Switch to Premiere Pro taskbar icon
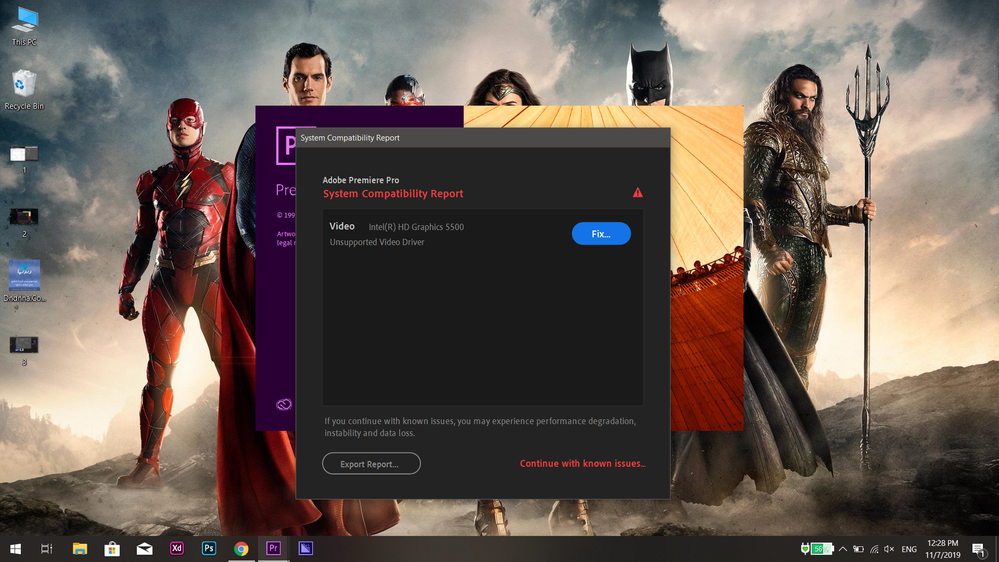This screenshot has height=562, width=999. tap(273, 549)
